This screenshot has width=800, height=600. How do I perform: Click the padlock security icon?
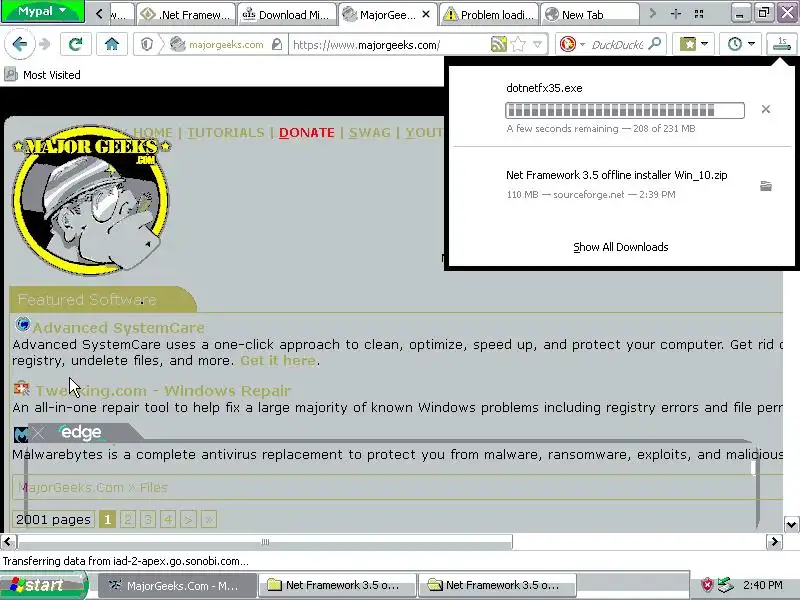277,45
